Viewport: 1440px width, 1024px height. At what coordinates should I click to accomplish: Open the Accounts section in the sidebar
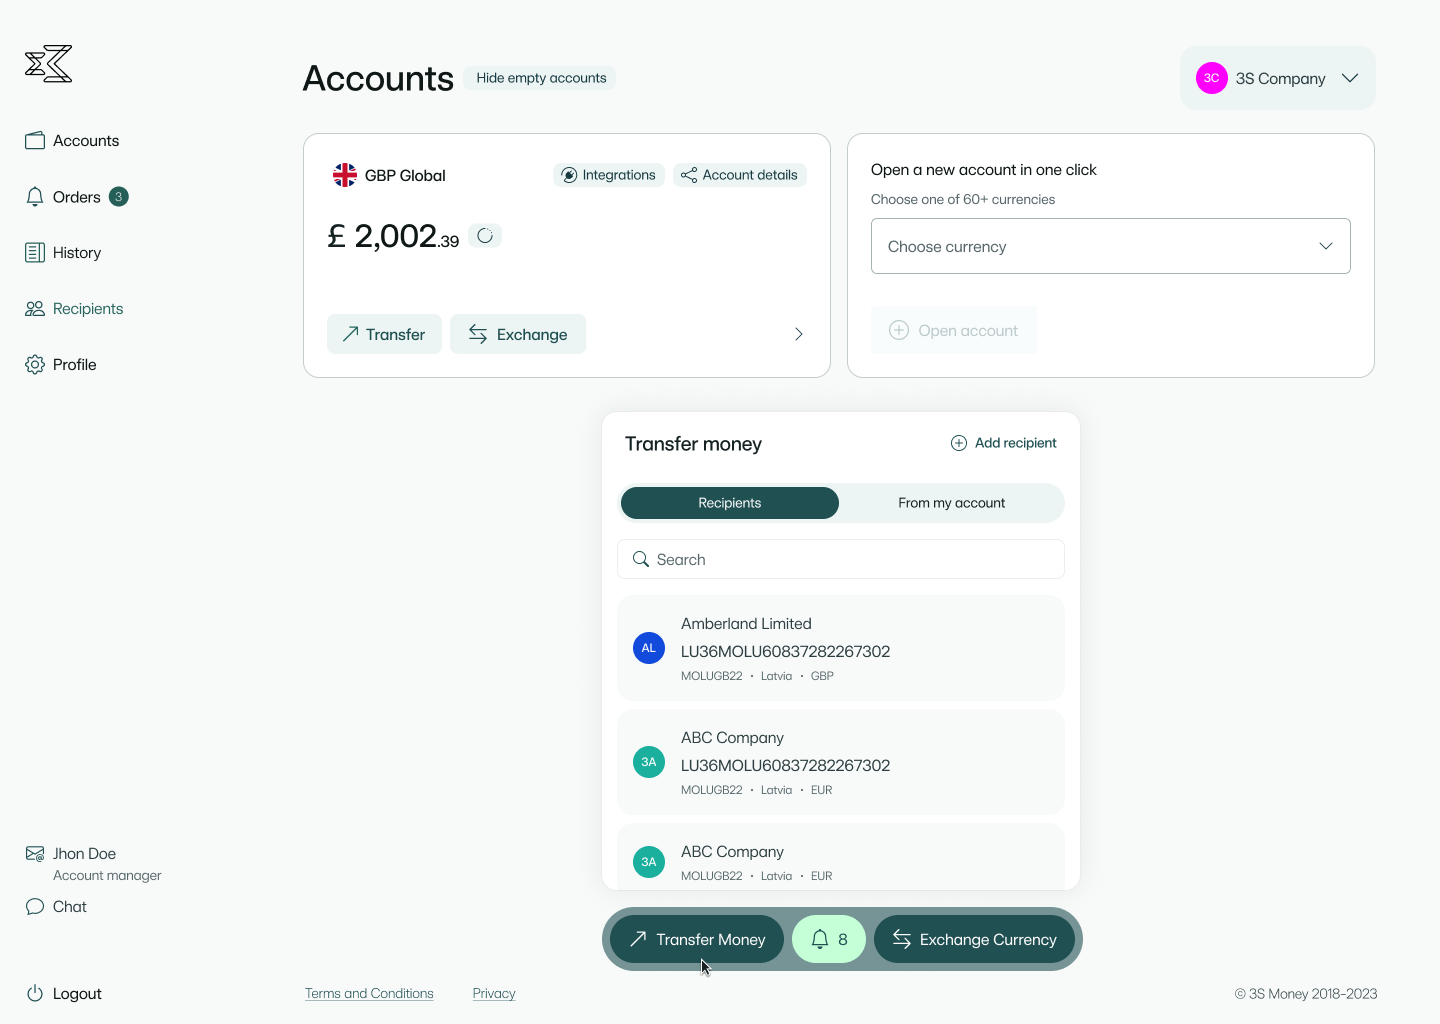[86, 140]
